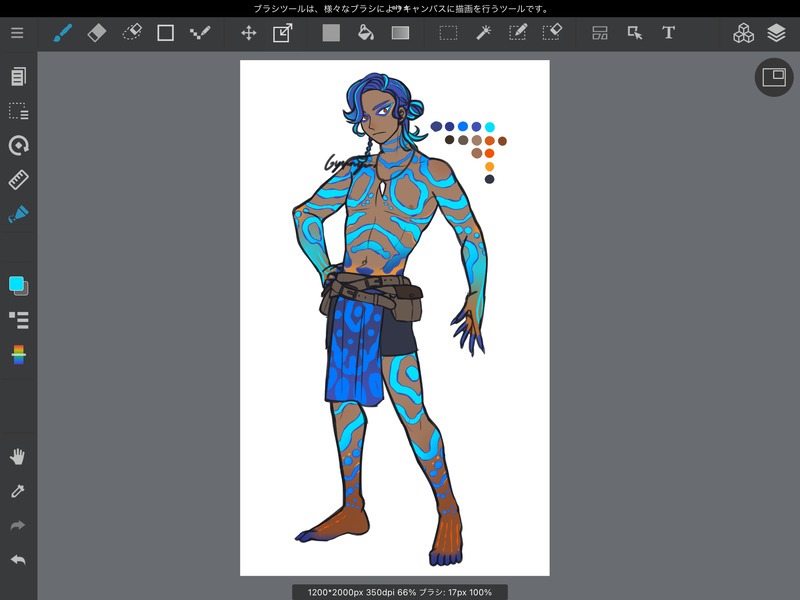Toggle the navigator preview window button
This screenshot has height=600, width=800.
pyautogui.click(x=774, y=77)
